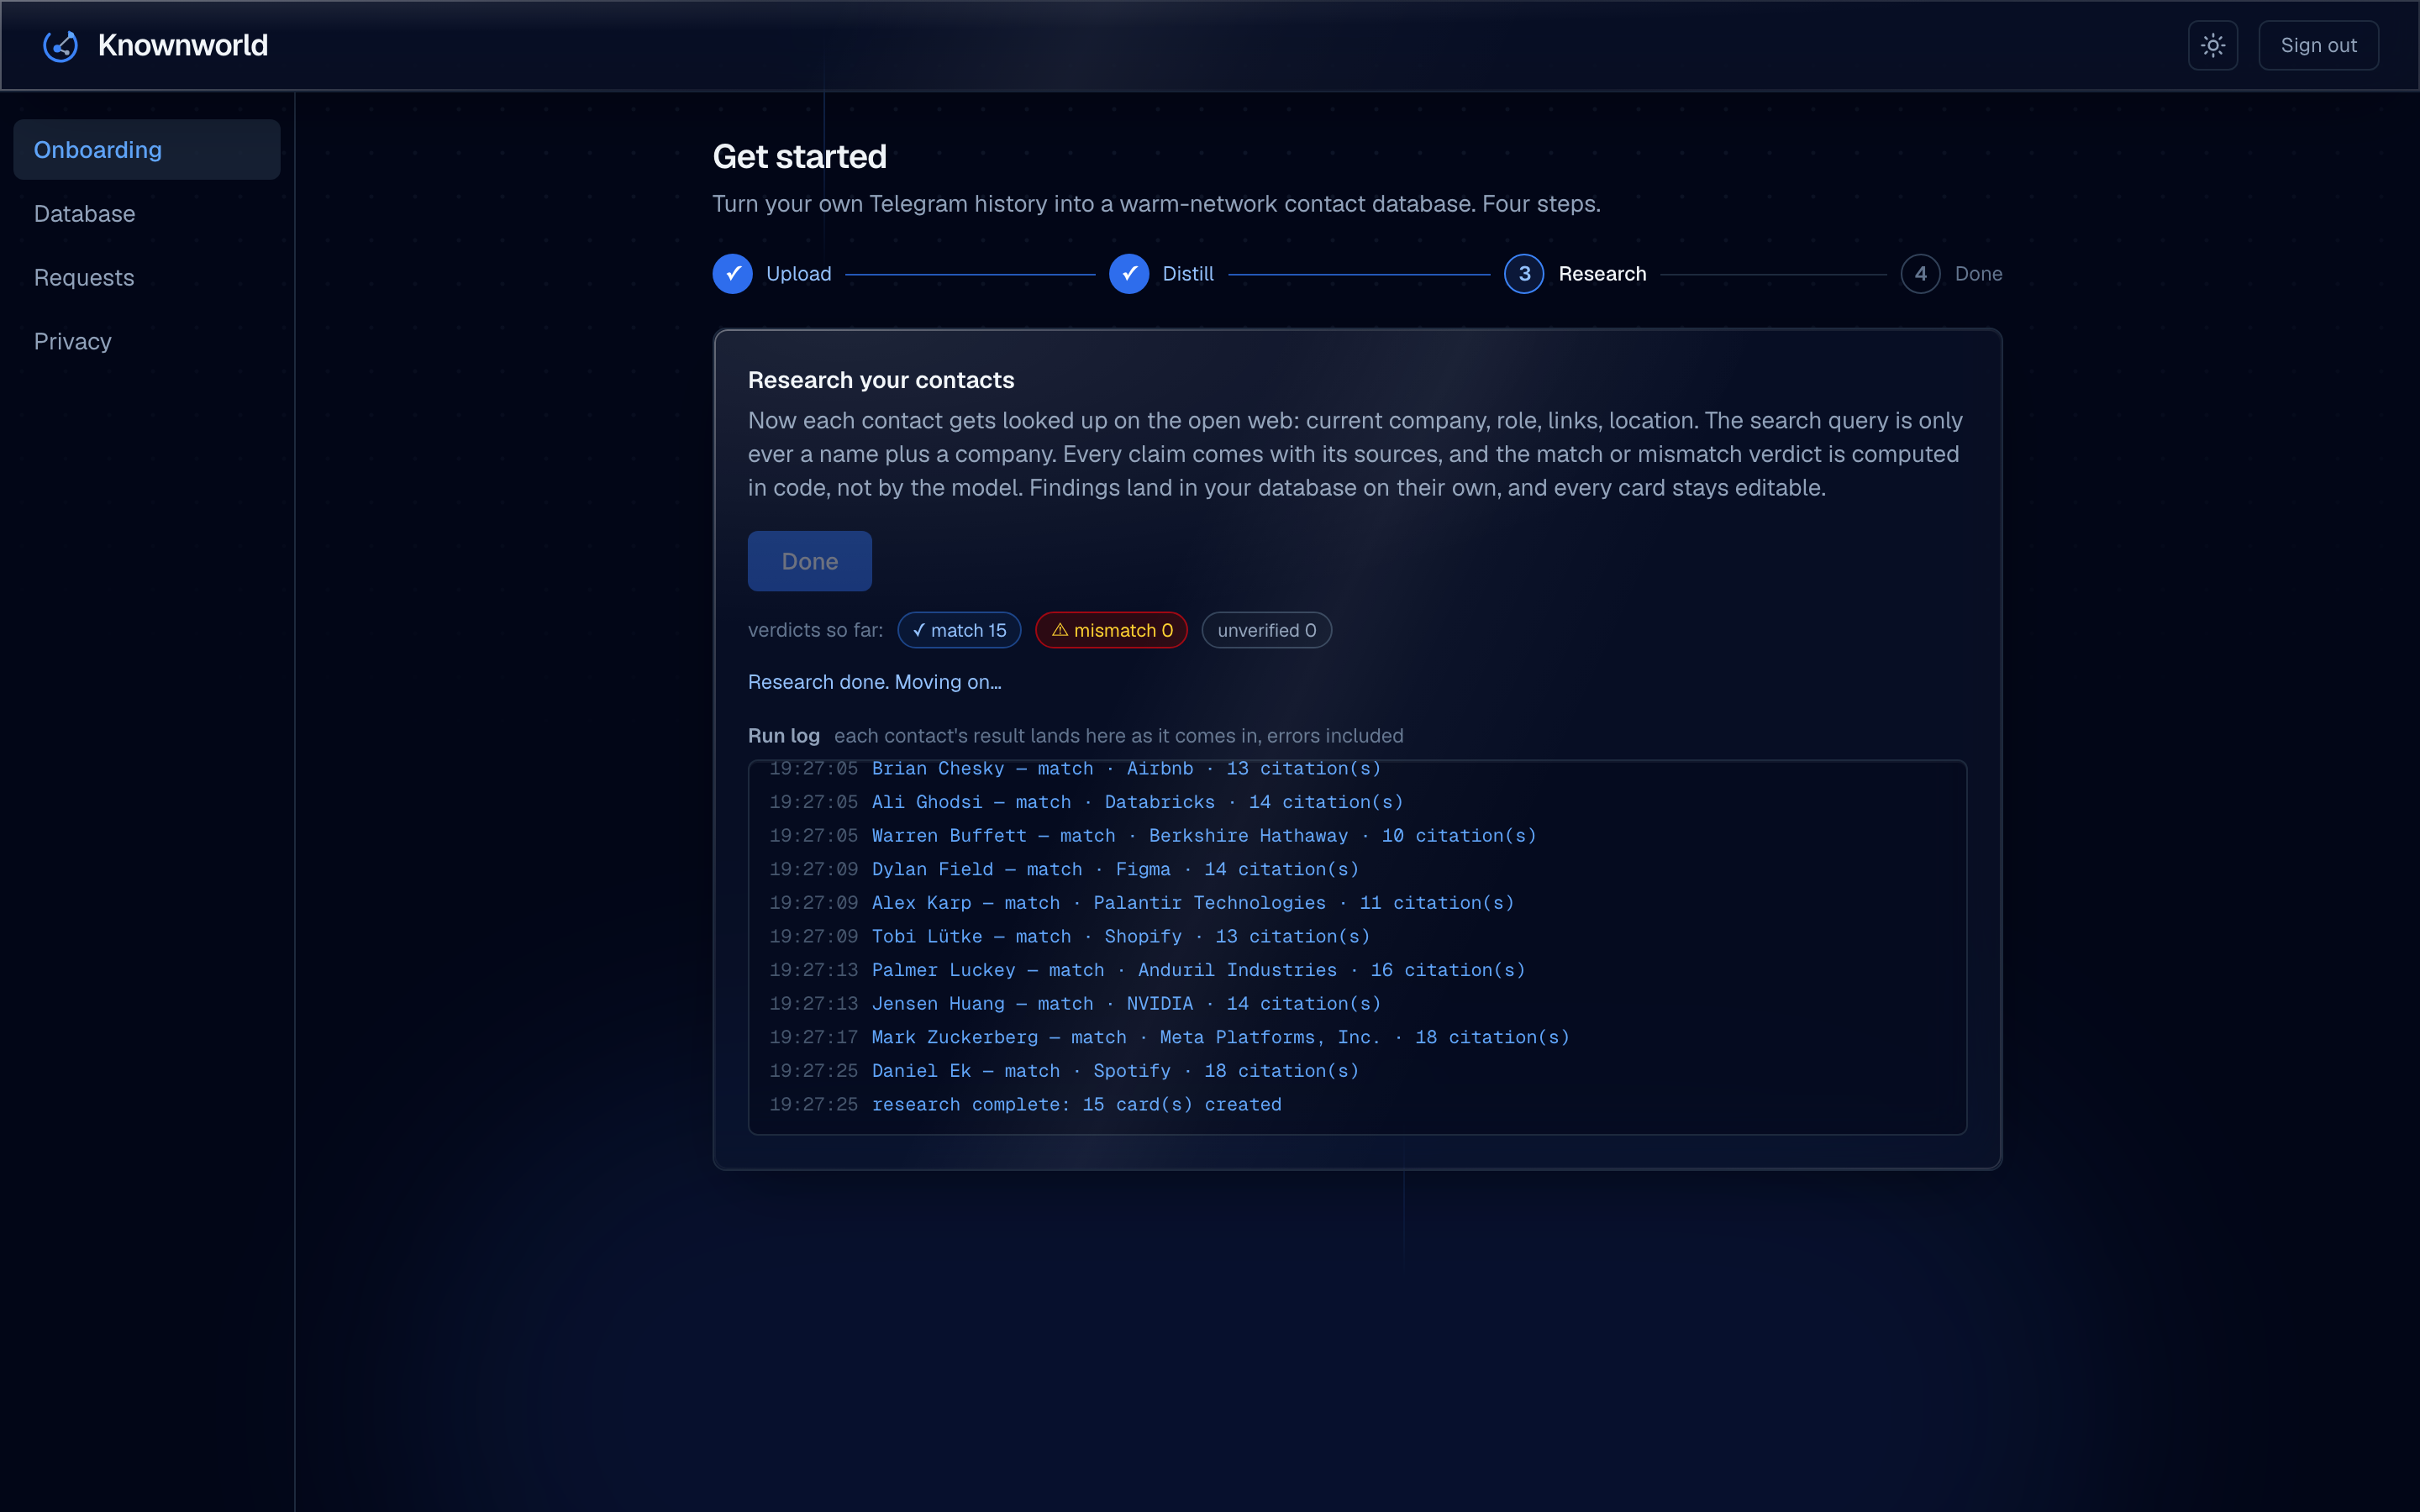Select the Done step number 4 circle
The height and width of the screenshot is (1512, 2420).
click(1920, 274)
